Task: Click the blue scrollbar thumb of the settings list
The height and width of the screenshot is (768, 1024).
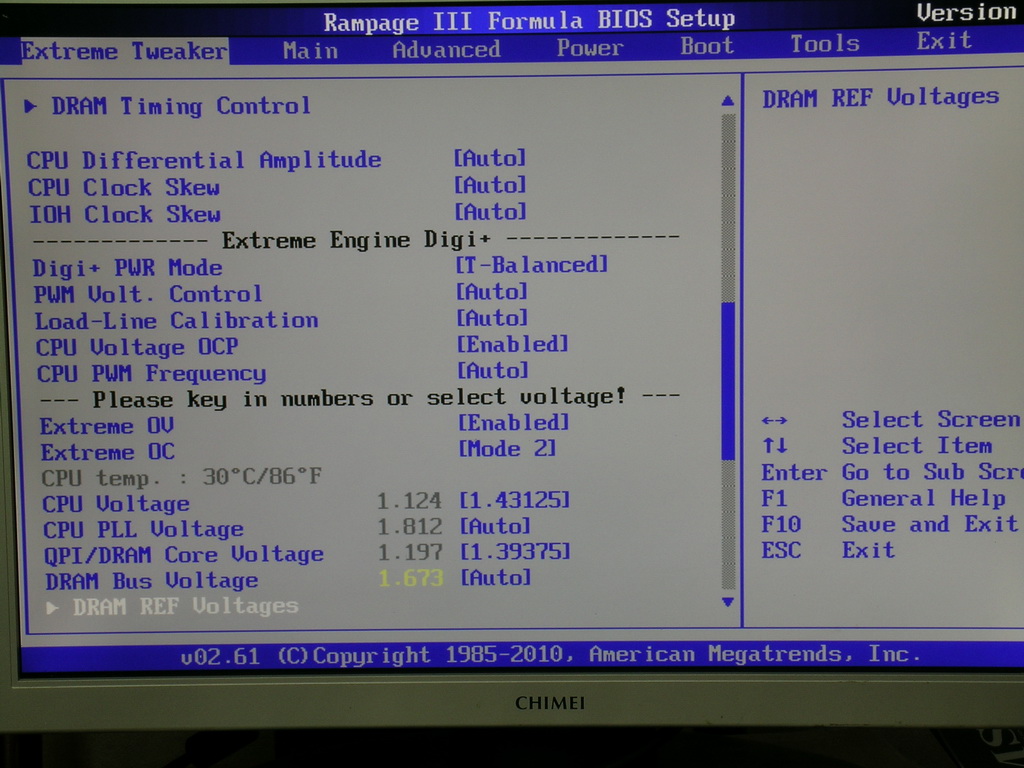Action: [x=728, y=381]
